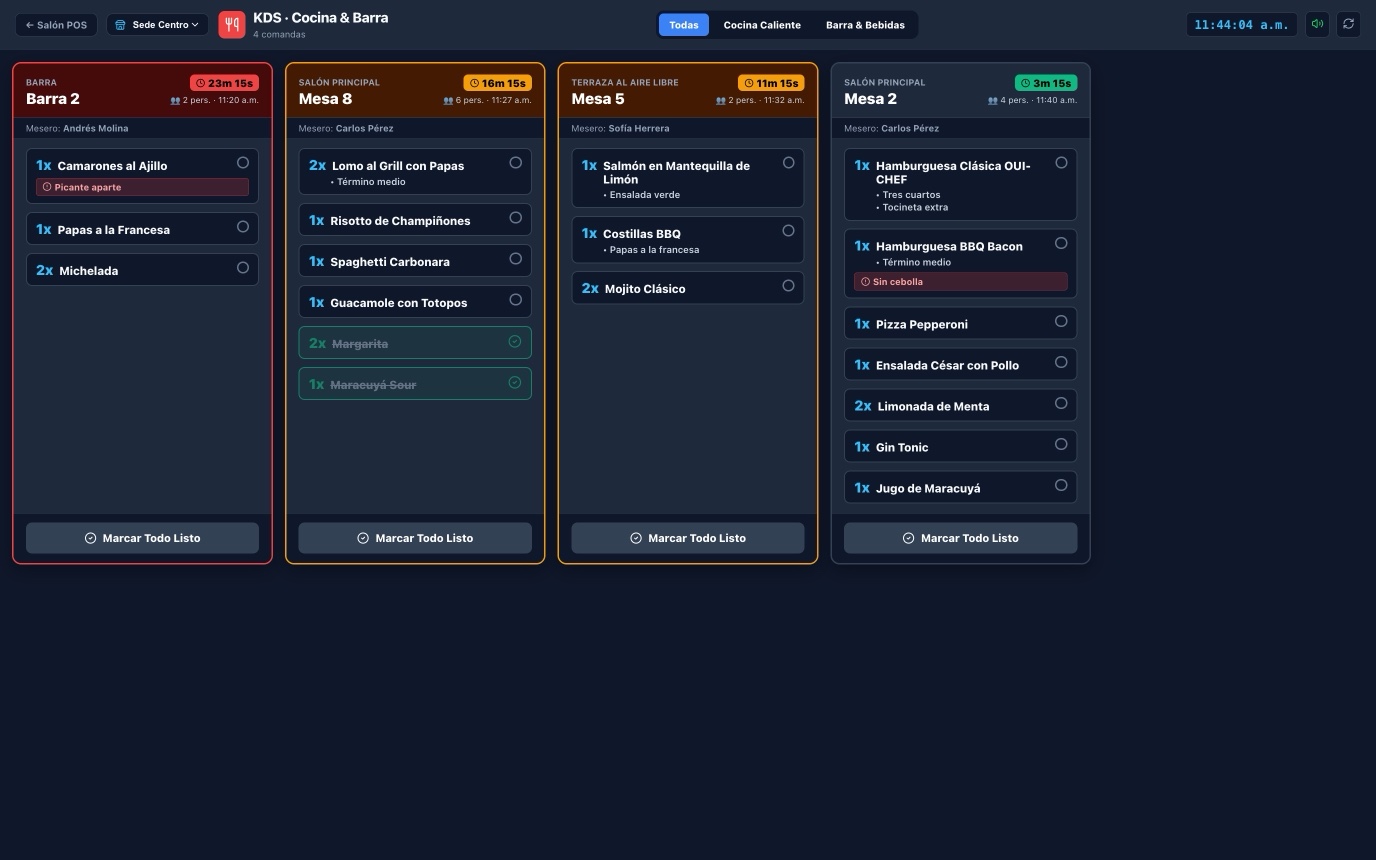Go back to Salón POS
The image size is (1376, 860).
[x=56, y=25]
